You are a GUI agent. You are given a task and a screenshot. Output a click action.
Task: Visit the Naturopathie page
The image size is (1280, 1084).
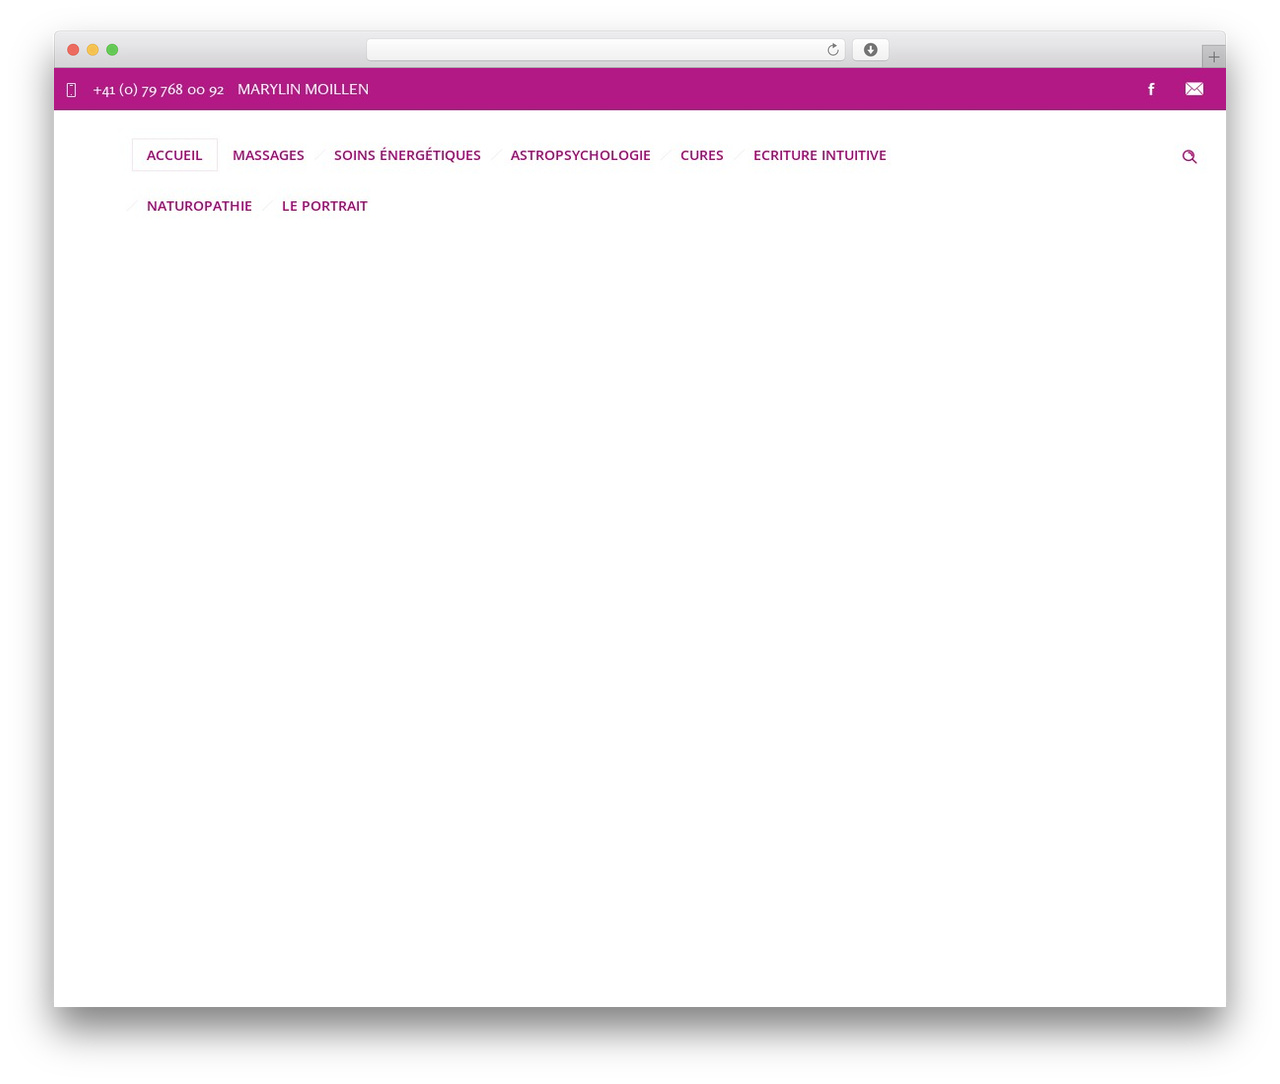click(199, 206)
